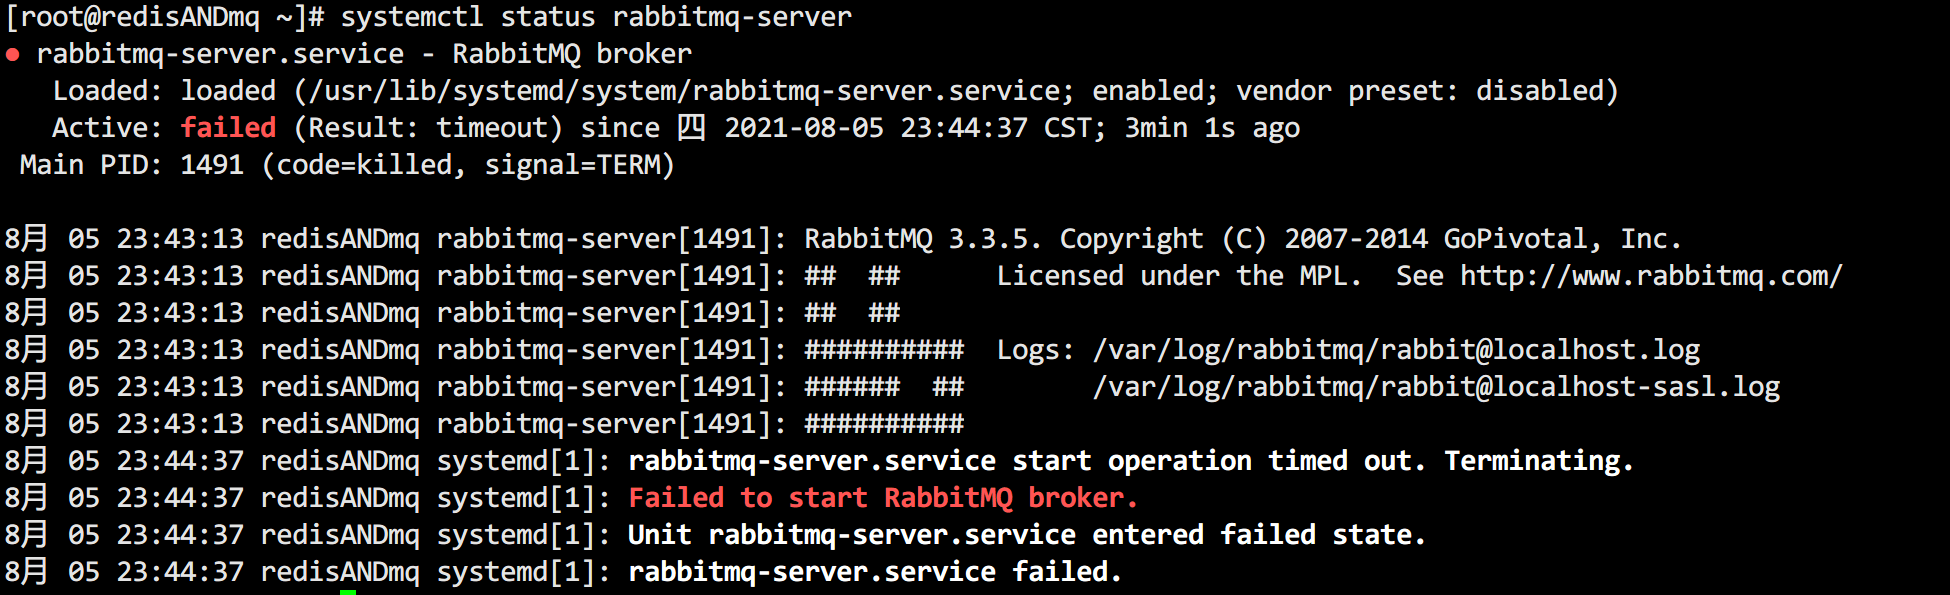
Task: Click the final "rabbitmq-server.service failed." line
Action: click(874, 572)
